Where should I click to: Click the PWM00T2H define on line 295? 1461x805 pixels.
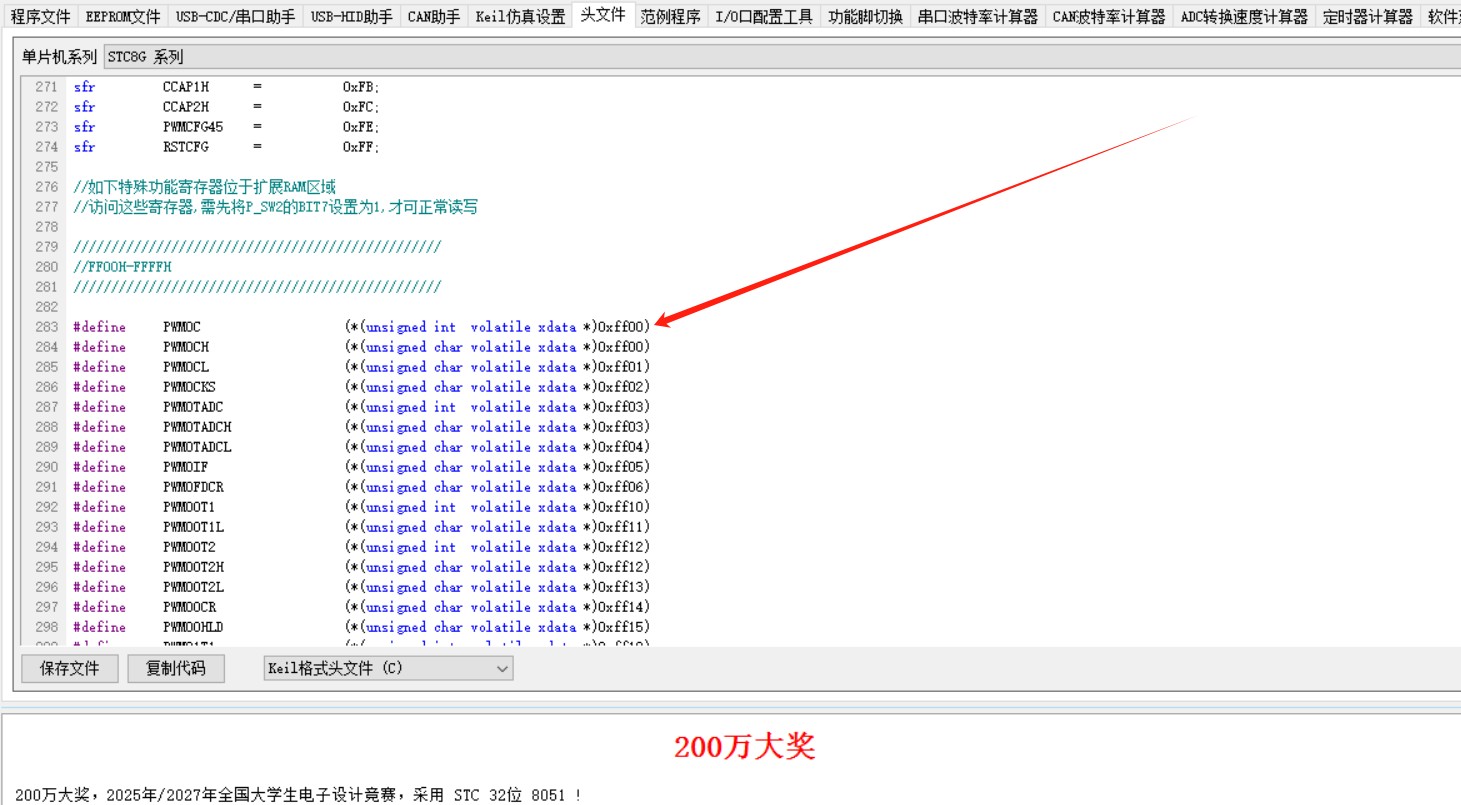click(193, 567)
